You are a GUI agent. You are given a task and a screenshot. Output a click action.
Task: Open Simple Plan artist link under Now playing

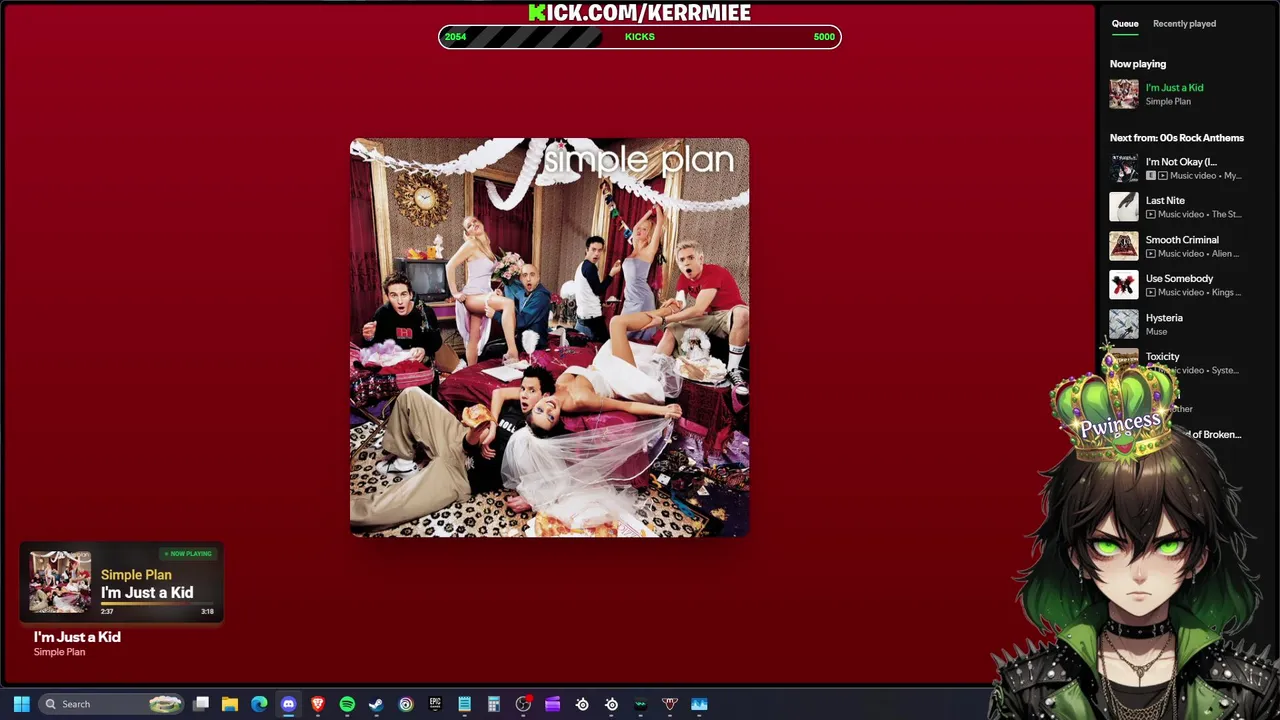pos(1168,101)
